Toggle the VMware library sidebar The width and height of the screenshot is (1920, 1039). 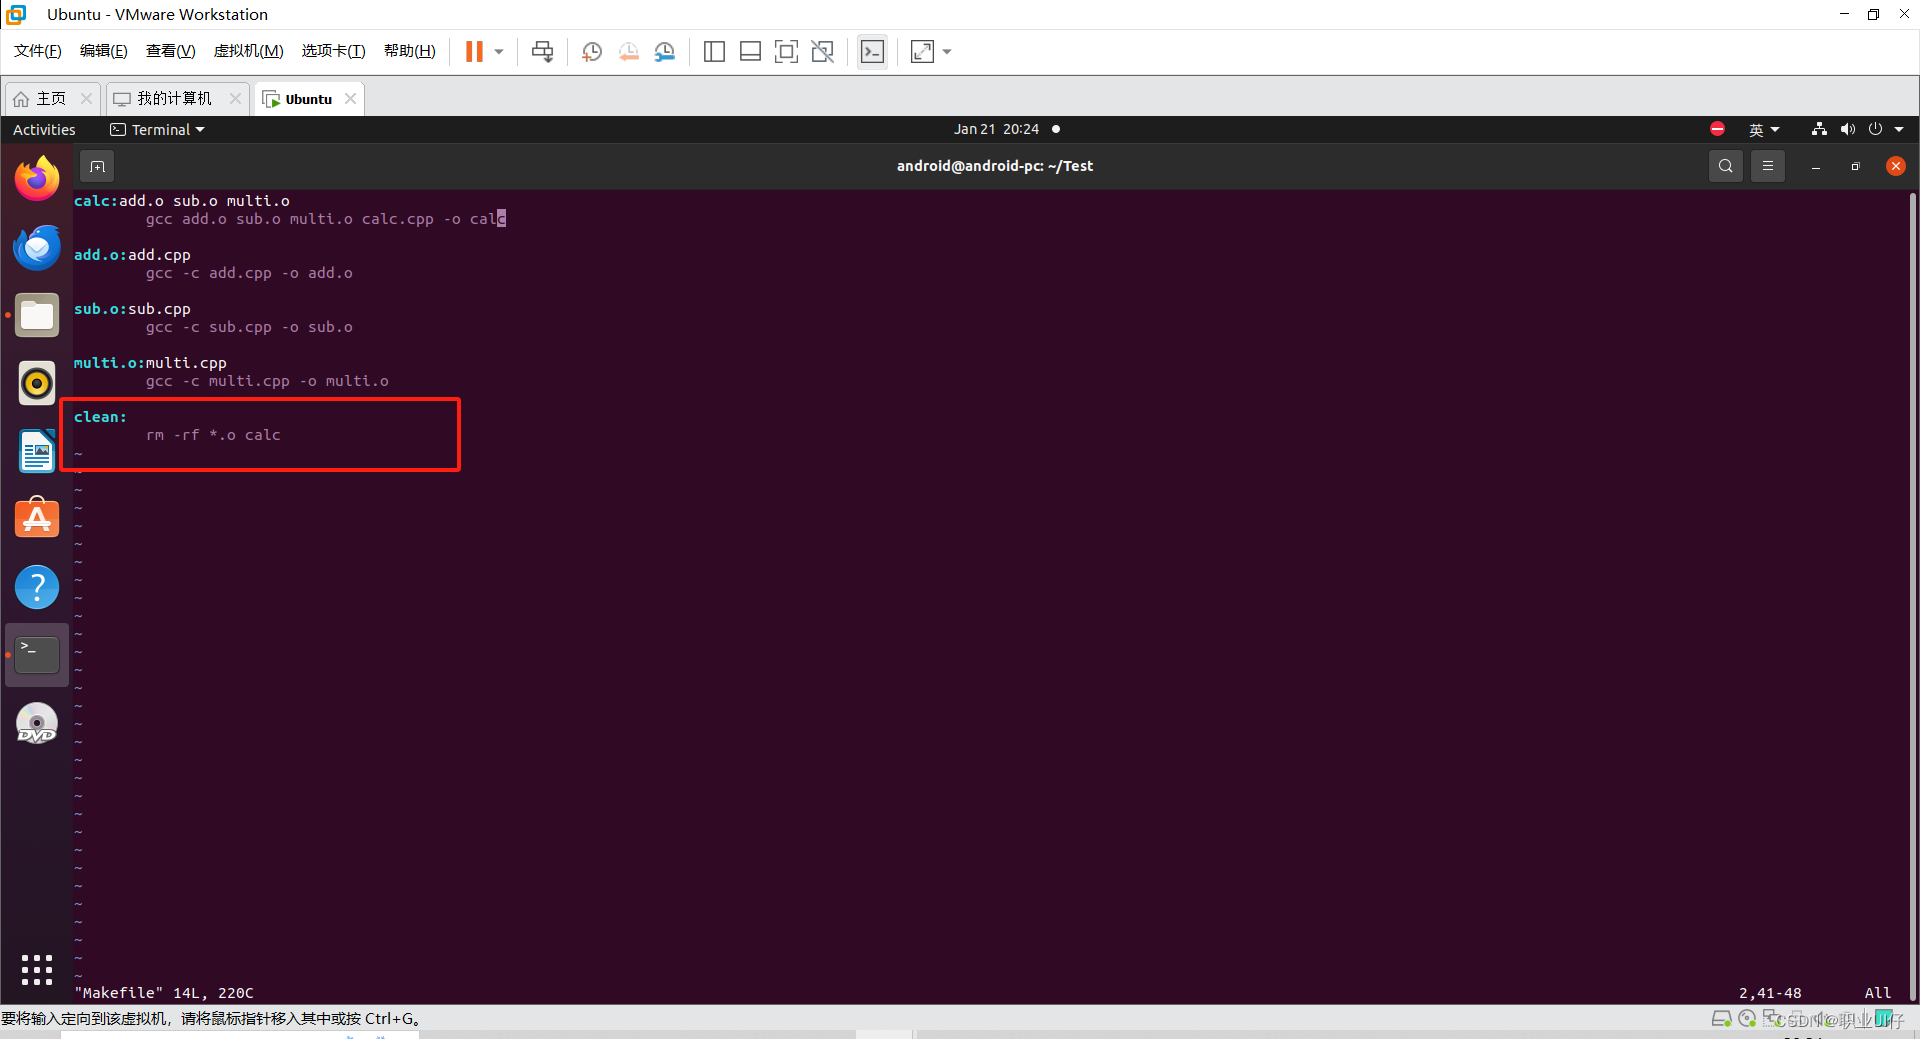[714, 51]
